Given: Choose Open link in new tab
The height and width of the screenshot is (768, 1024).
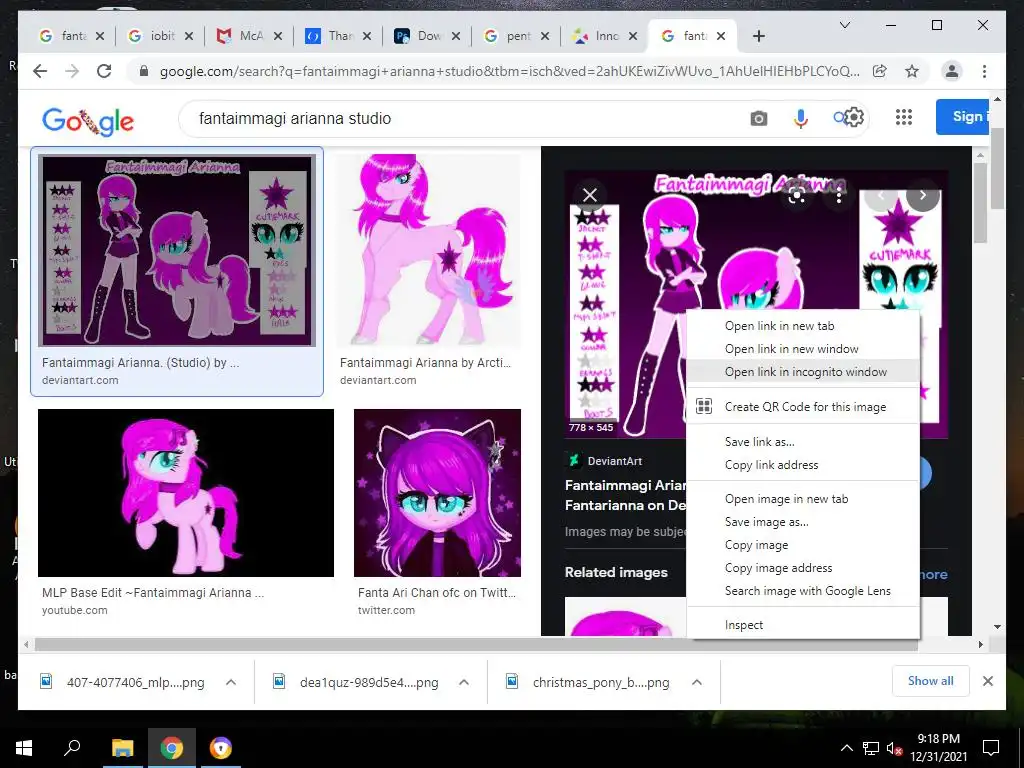Looking at the screenshot, I should [x=803, y=326].
